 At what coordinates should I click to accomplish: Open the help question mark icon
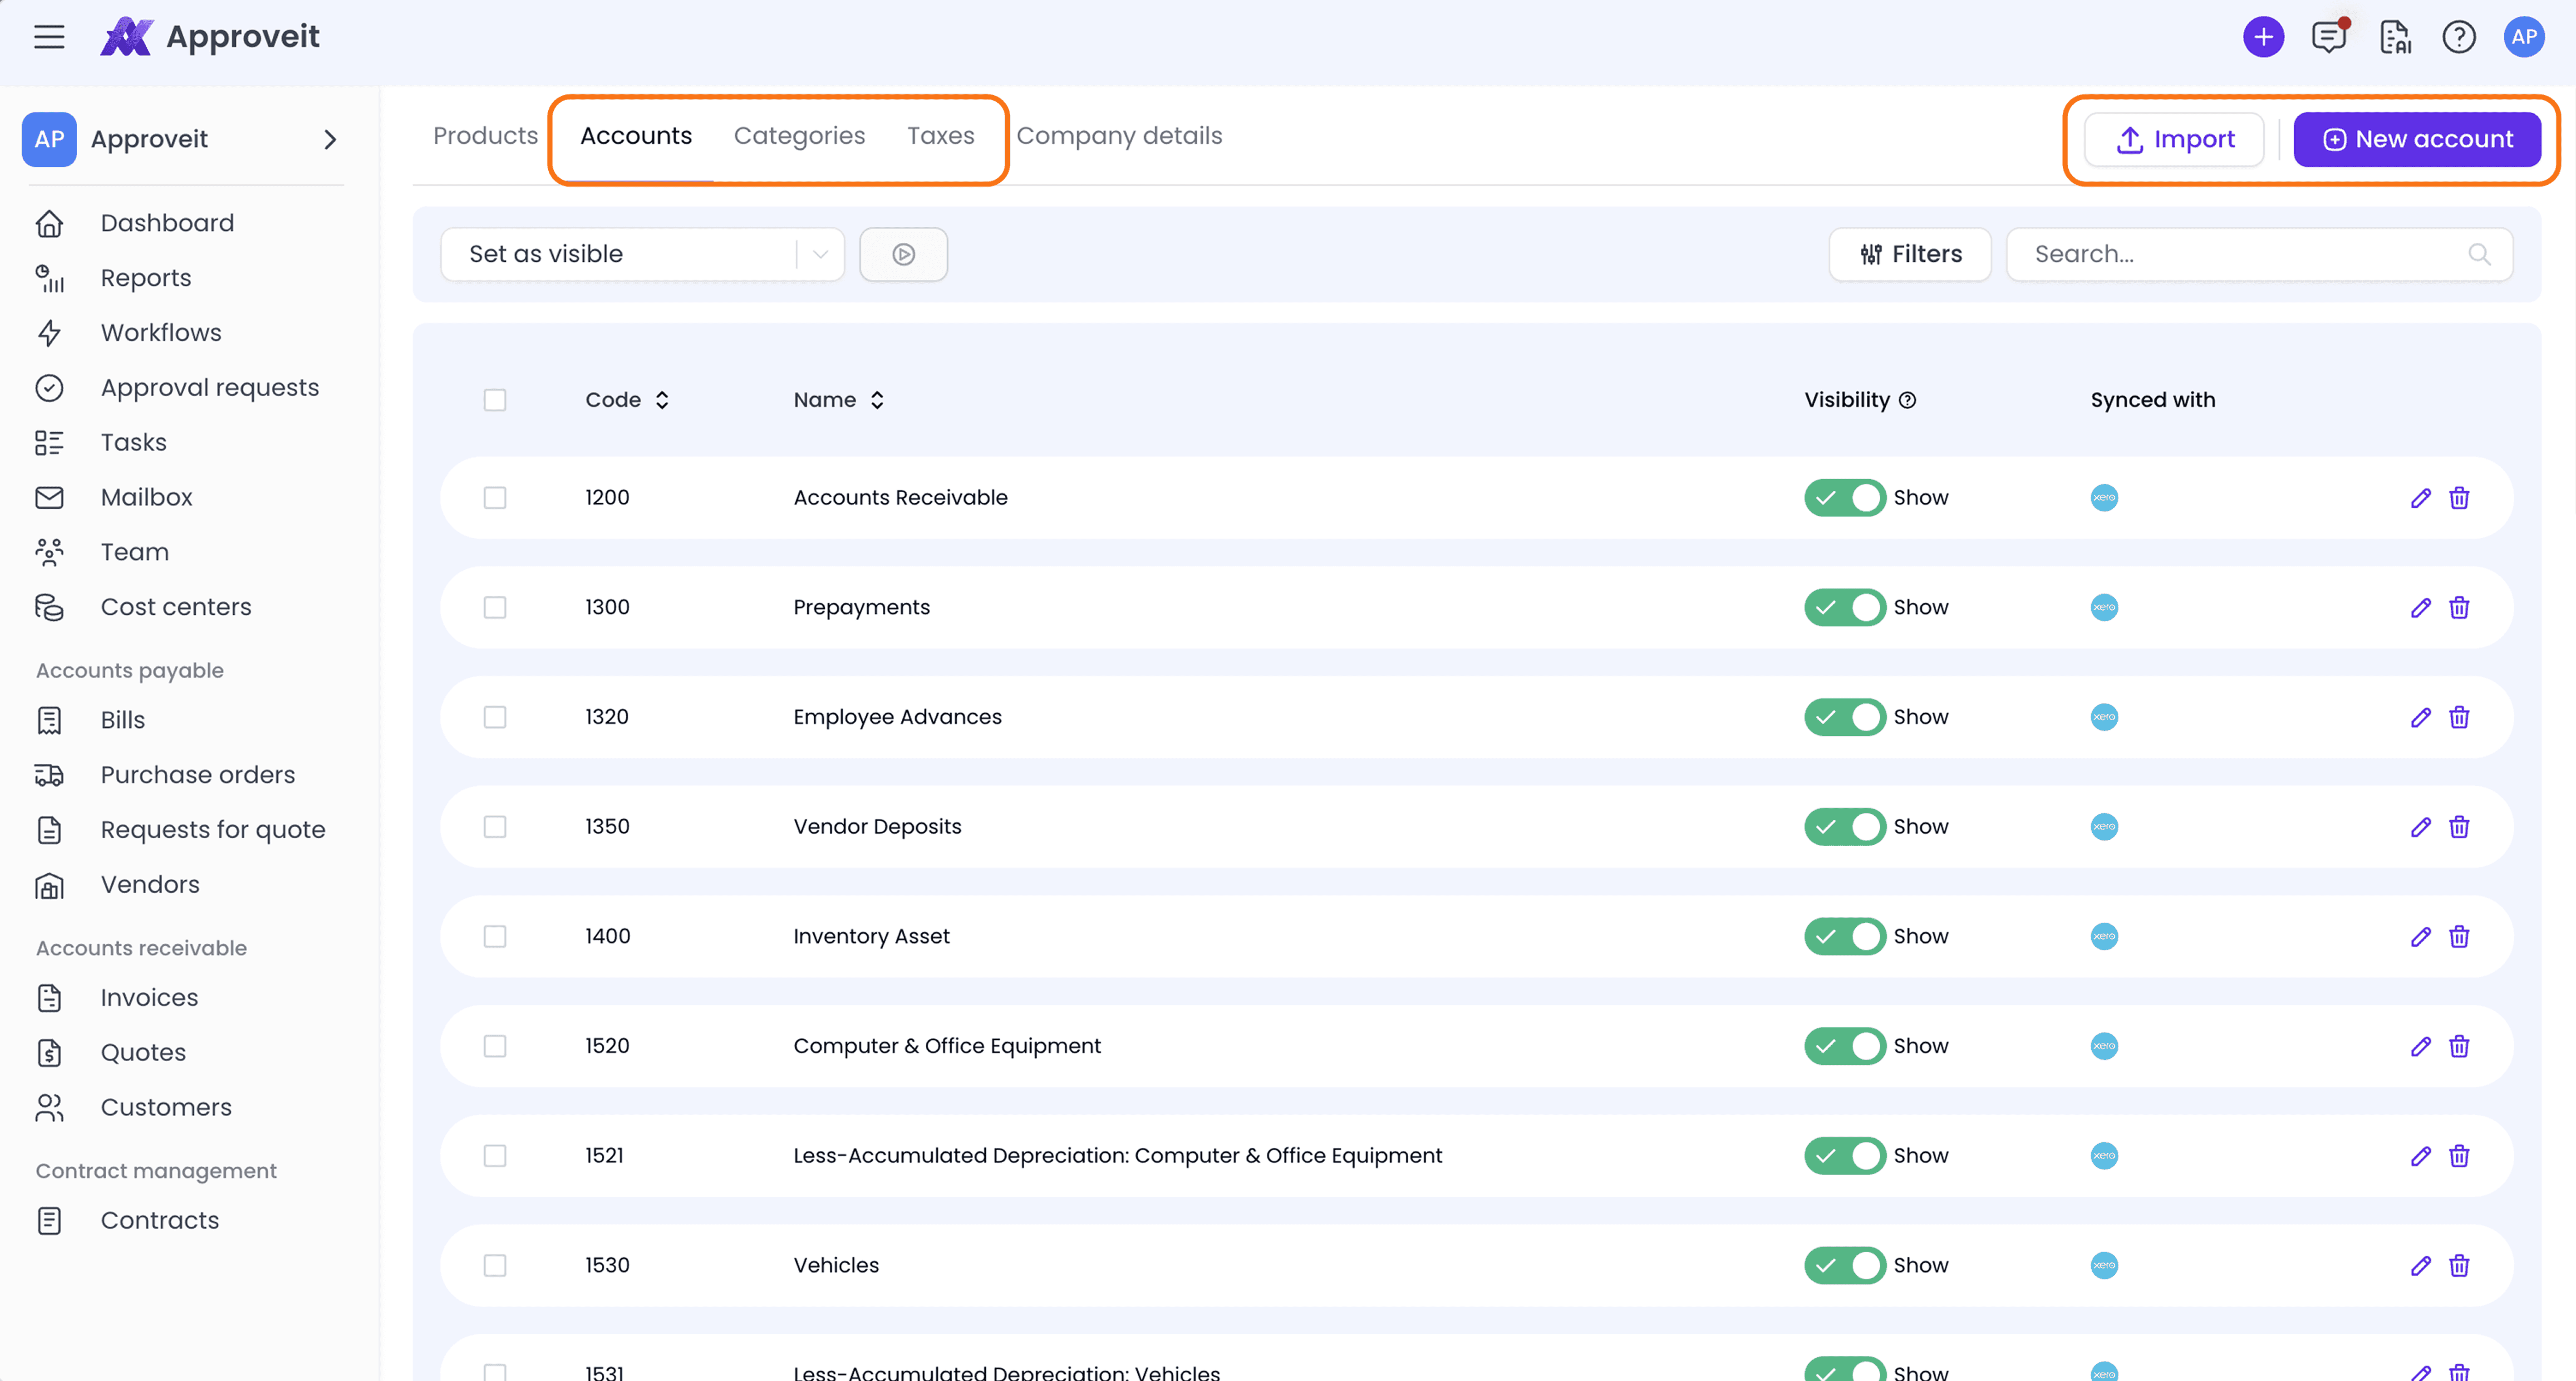click(x=2459, y=37)
